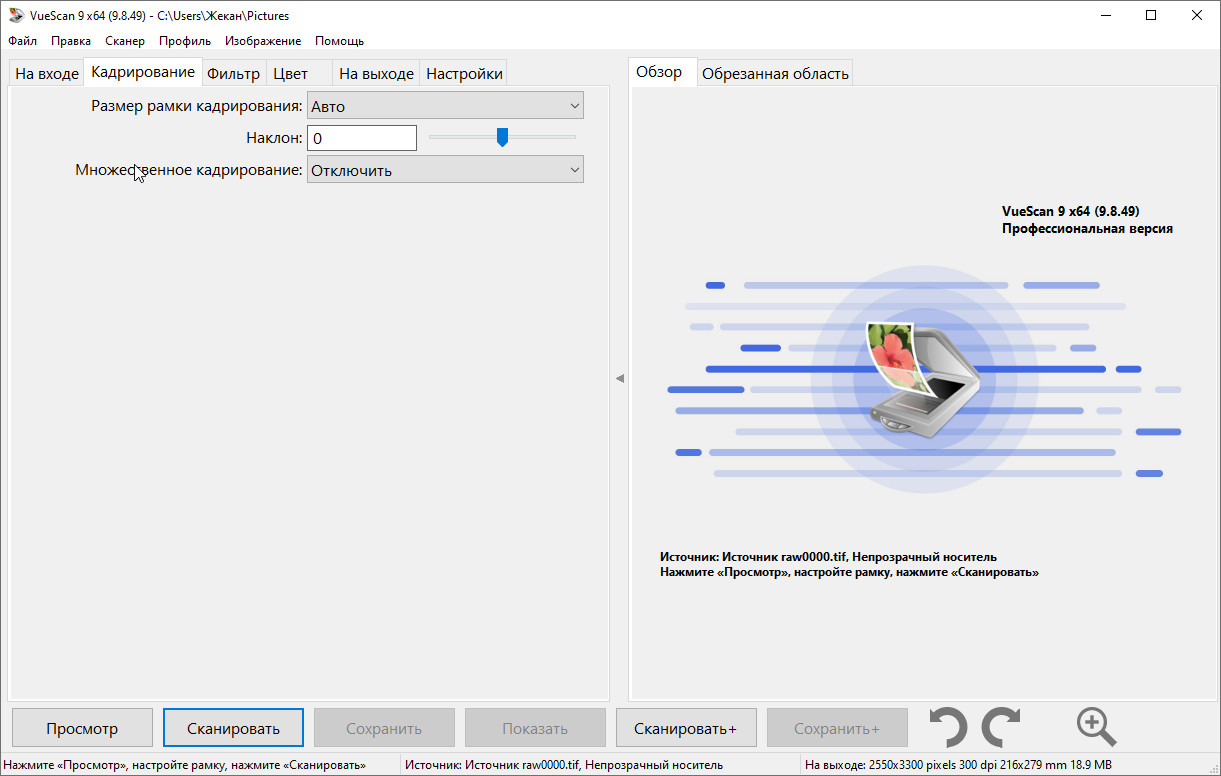1221x776 pixels.
Task: Open the Сканер menu
Action: (x=125, y=41)
